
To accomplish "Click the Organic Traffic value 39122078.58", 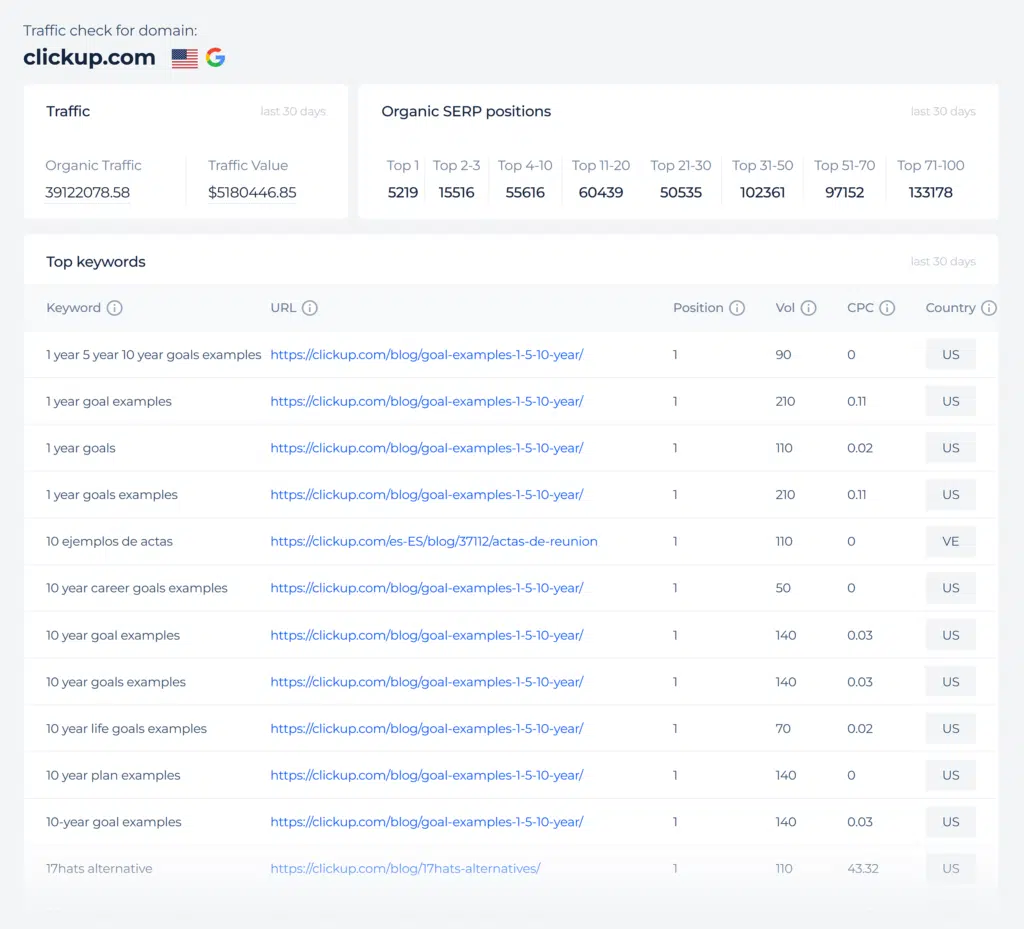I will pyautogui.click(x=88, y=193).
